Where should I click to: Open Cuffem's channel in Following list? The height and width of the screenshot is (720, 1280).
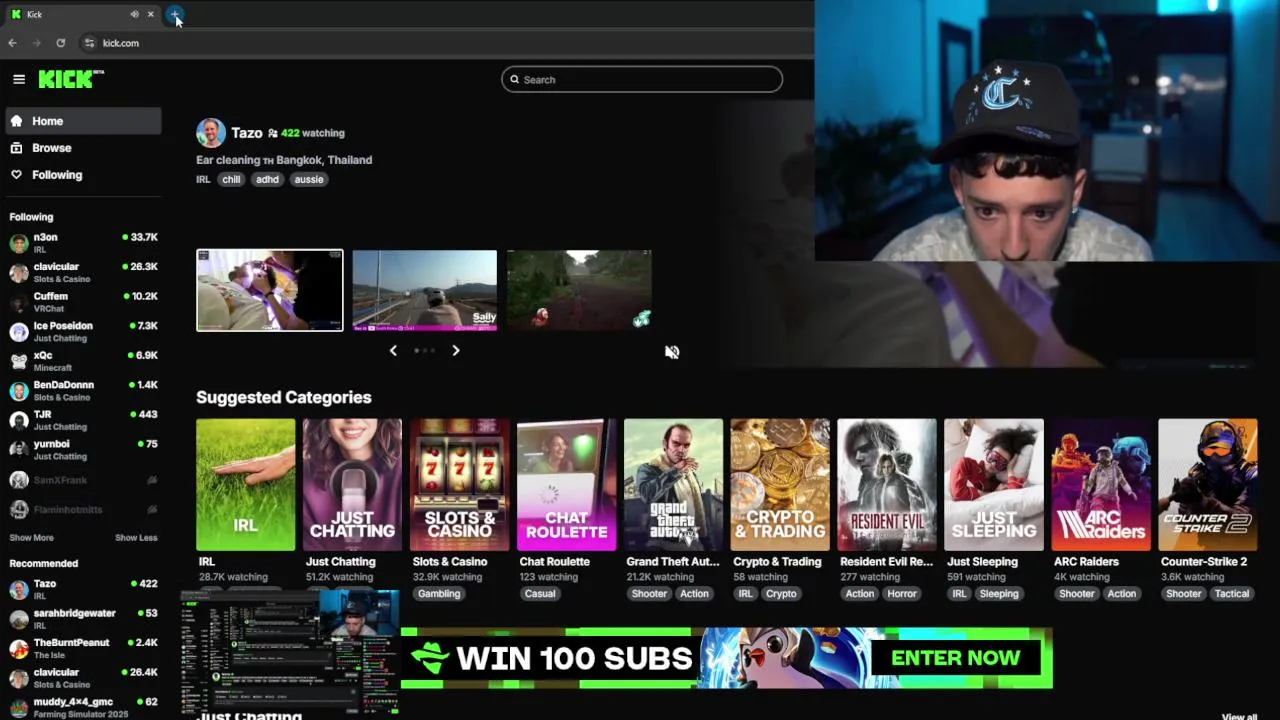click(x=83, y=302)
